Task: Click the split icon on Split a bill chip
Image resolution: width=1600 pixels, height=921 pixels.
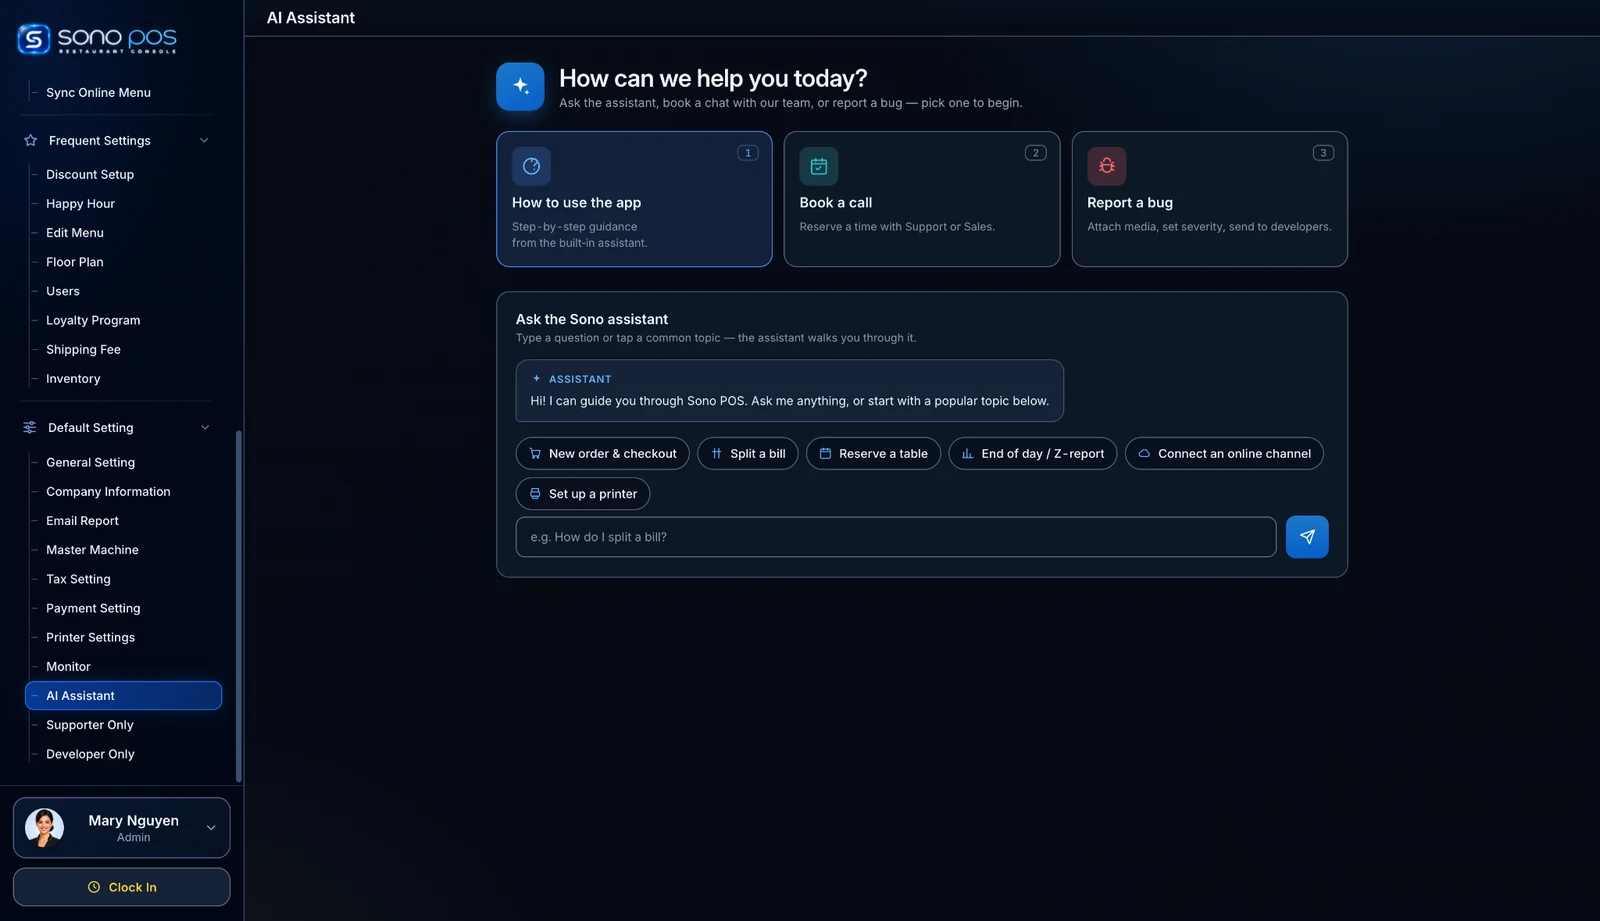Action: [716, 454]
